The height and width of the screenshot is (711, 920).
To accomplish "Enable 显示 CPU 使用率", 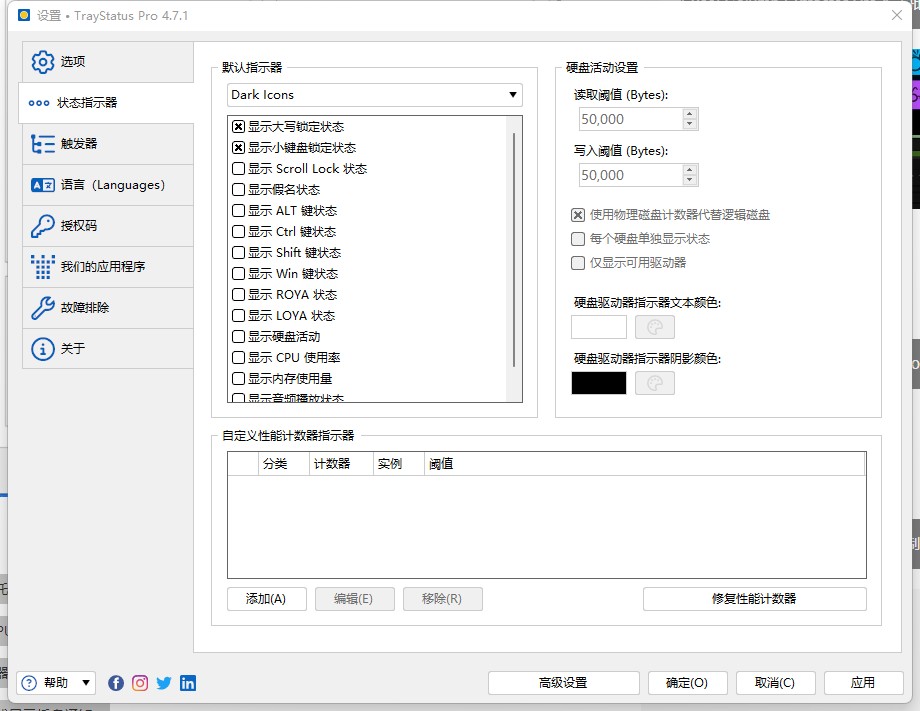I will (x=238, y=358).
